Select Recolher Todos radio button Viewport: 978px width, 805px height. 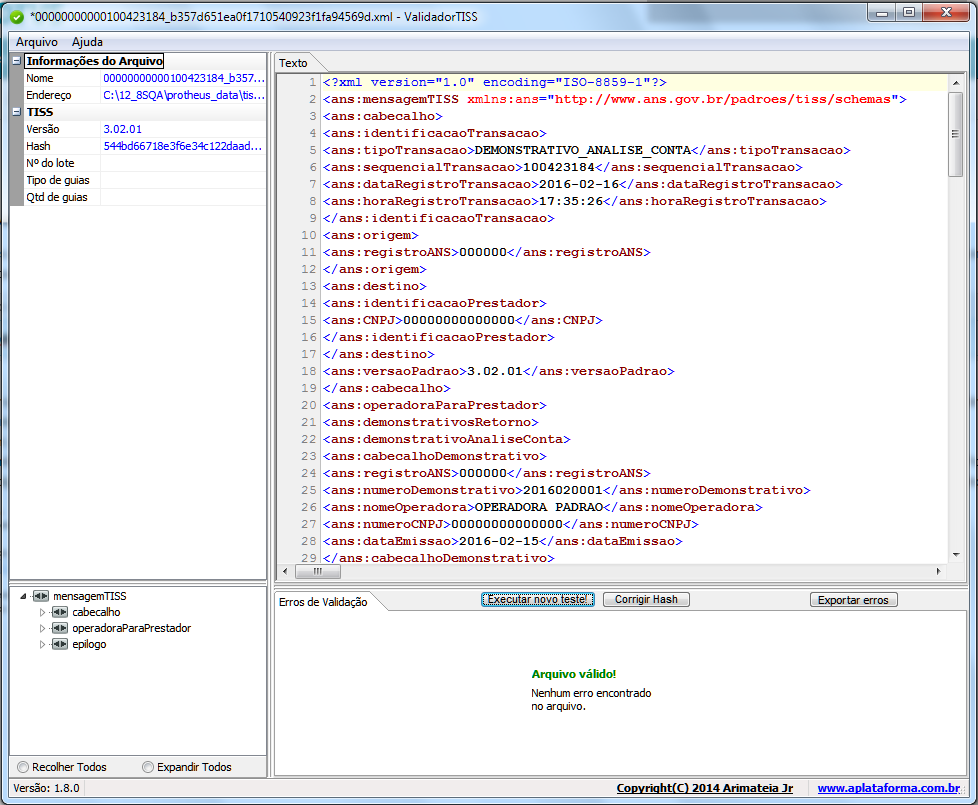pyautogui.click(x=23, y=767)
